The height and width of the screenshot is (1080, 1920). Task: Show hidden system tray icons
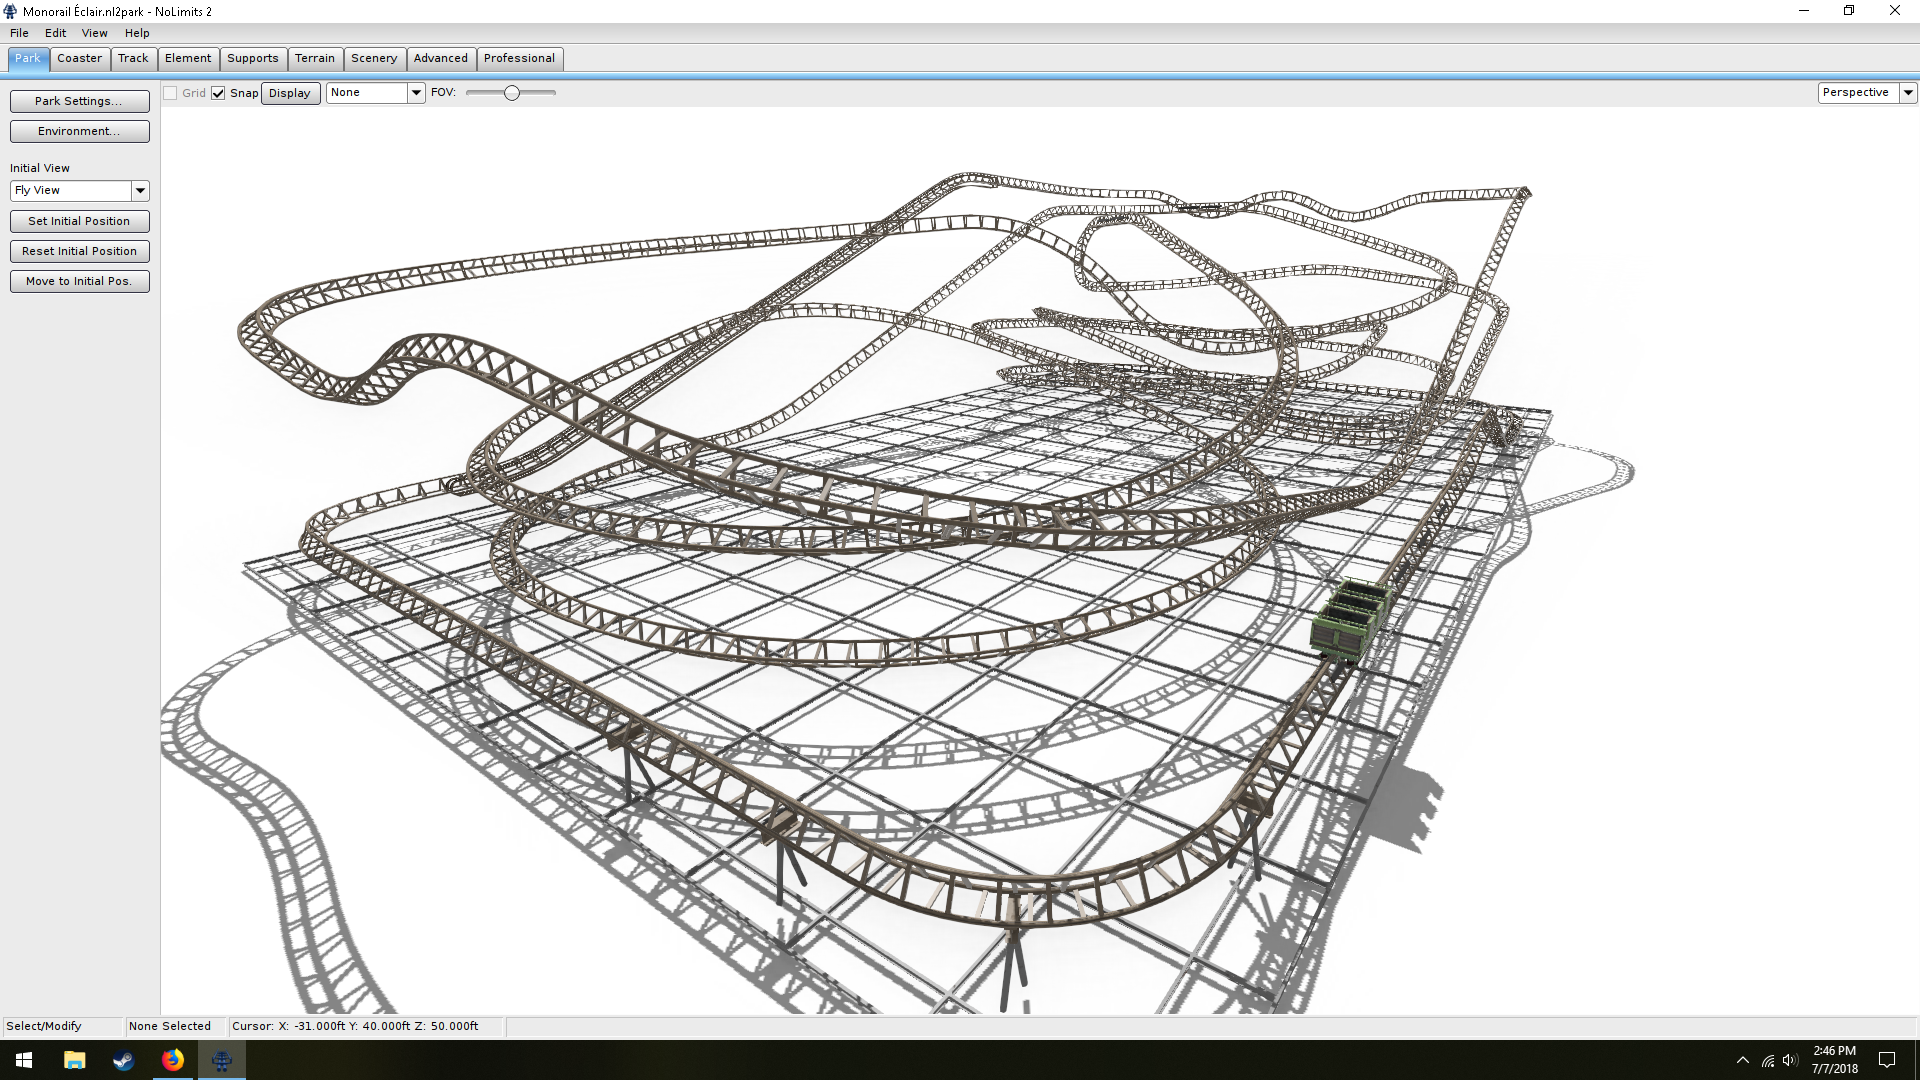coord(1743,1060)
